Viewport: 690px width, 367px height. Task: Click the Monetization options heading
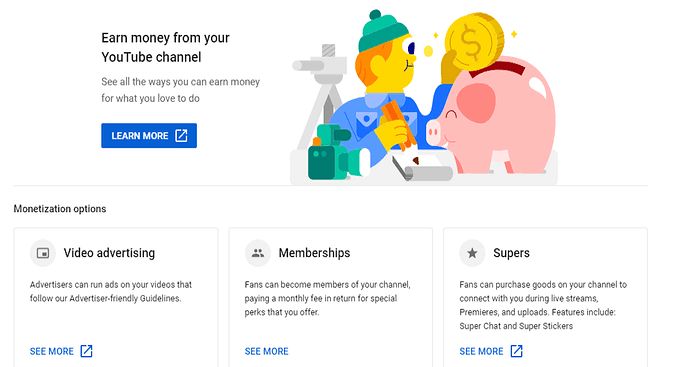click(x=60, y=209)
